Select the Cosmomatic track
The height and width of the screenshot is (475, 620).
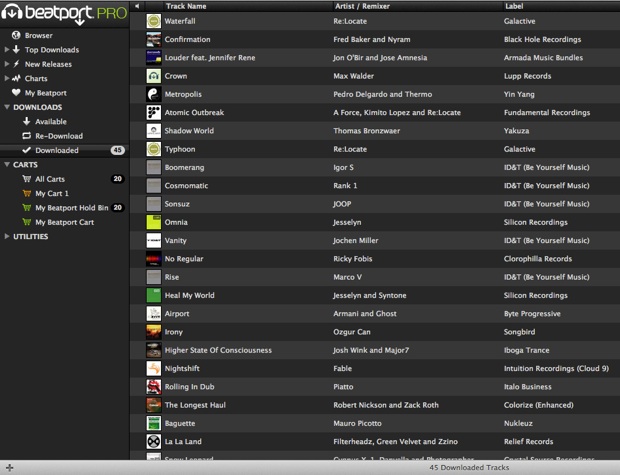tap(375, 185)
